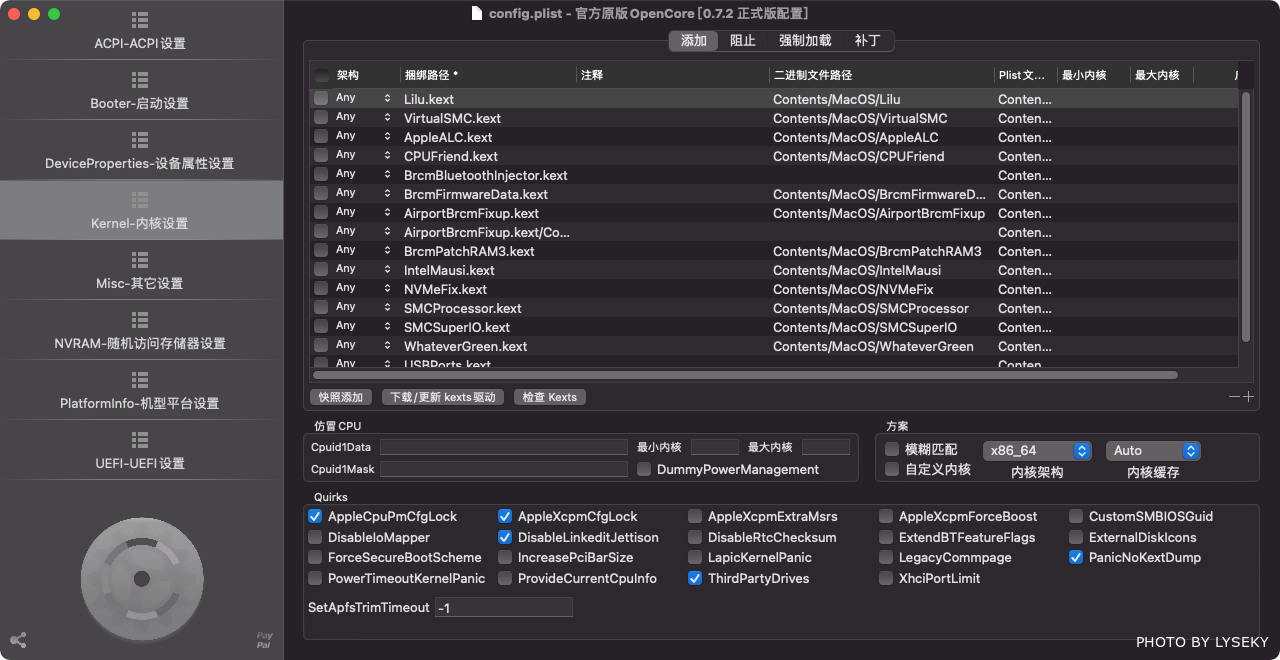Image resolution: width=1280 pixels, height=660 pixels.
Task: Open the Any architecture selector for SMCSuperIO.kext
Action: 364,326
